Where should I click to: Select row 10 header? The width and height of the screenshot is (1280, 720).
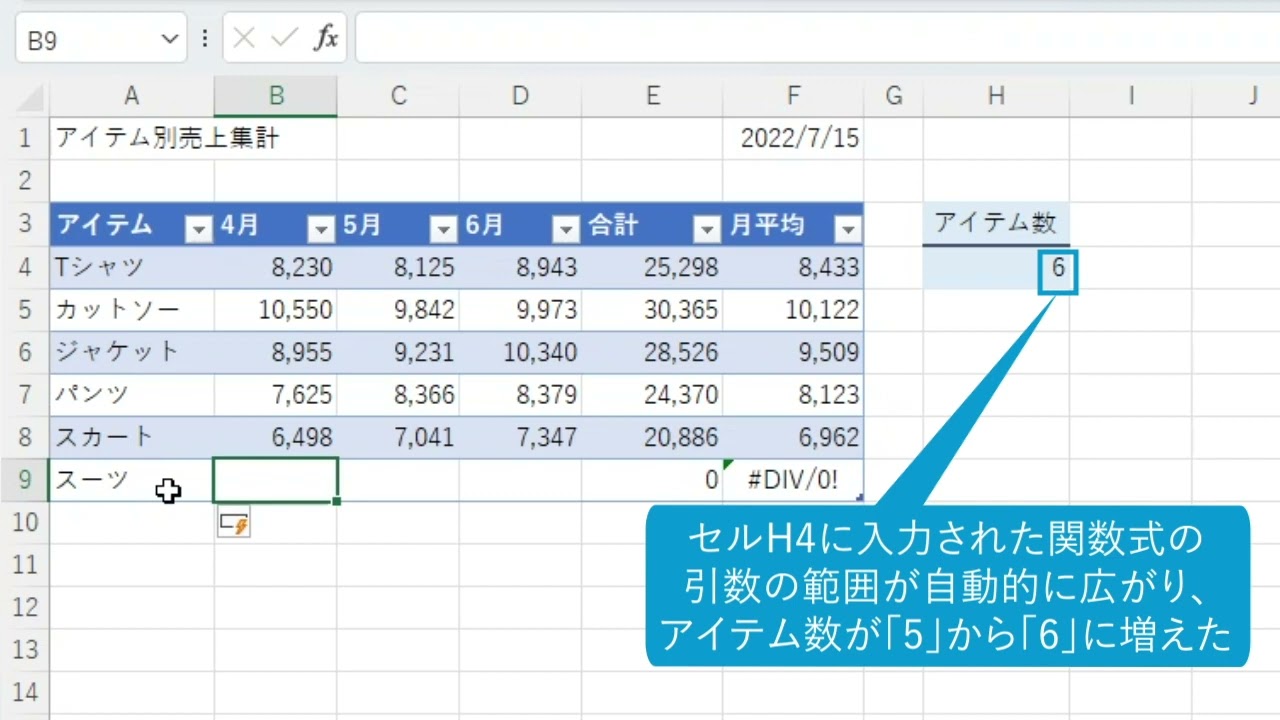click(25, 522)
